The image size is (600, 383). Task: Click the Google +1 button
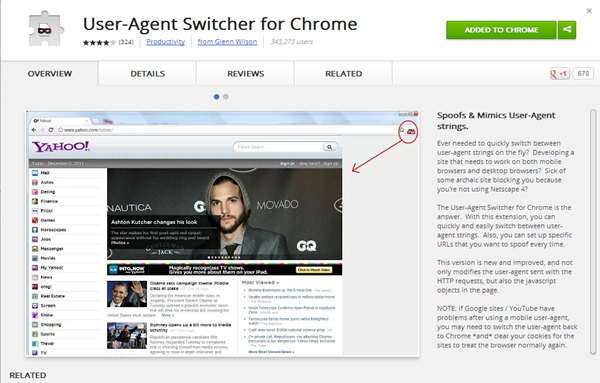pyautogui.click(x=559, y=73)
